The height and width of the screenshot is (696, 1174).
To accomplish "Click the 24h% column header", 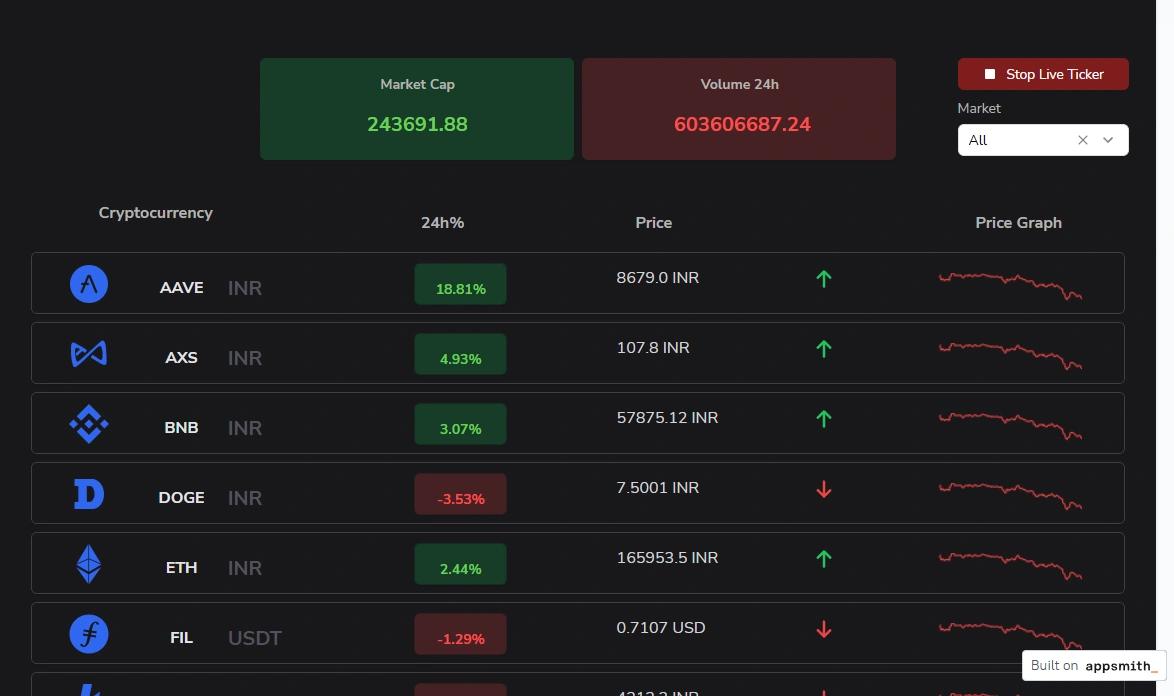I will (x=442, y=223).
